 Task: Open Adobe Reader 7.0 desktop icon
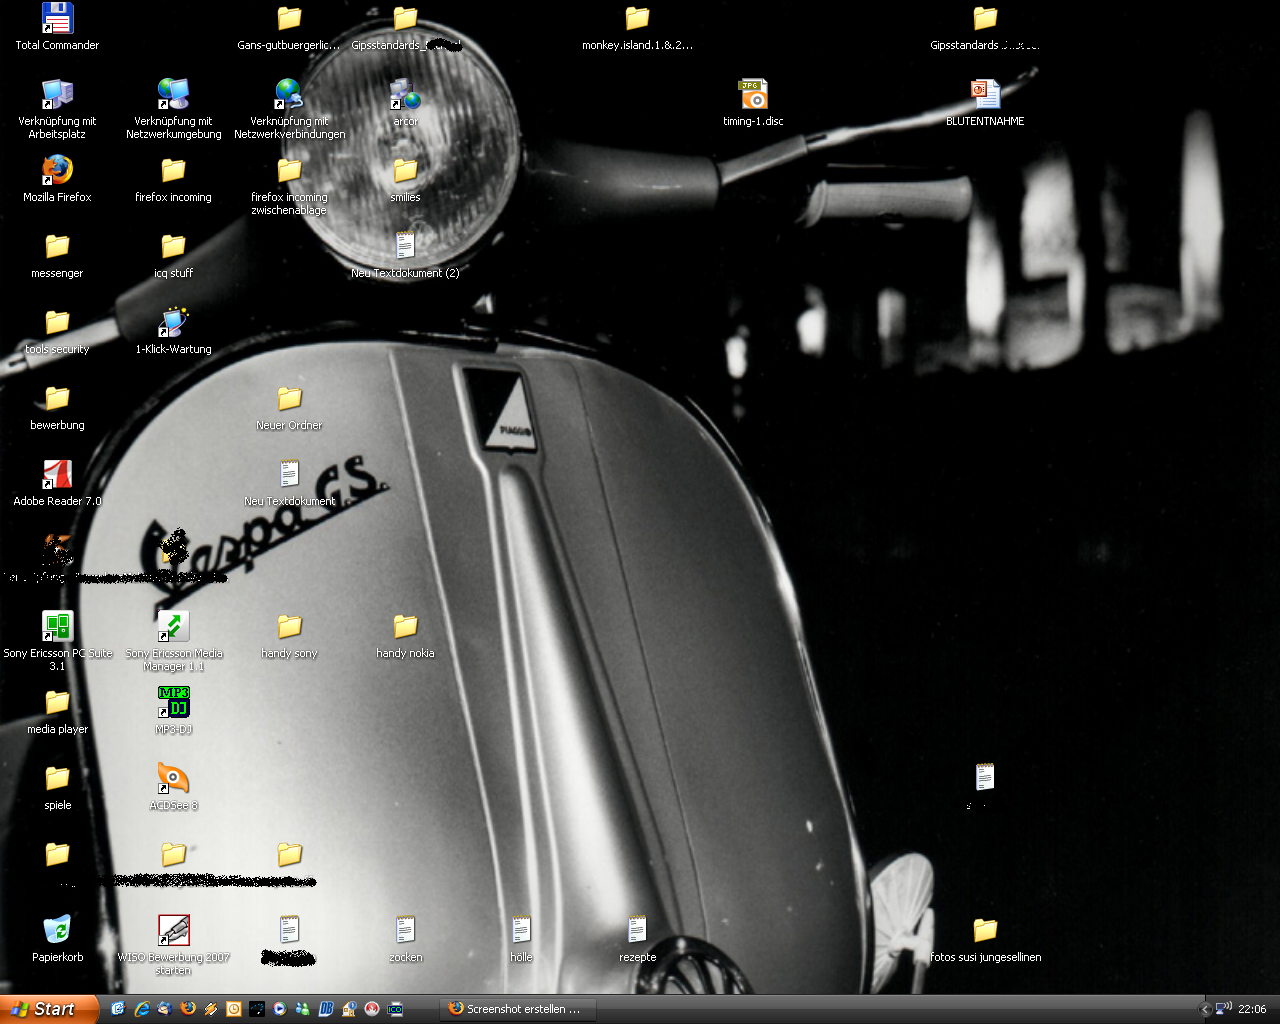pos(57,475)
